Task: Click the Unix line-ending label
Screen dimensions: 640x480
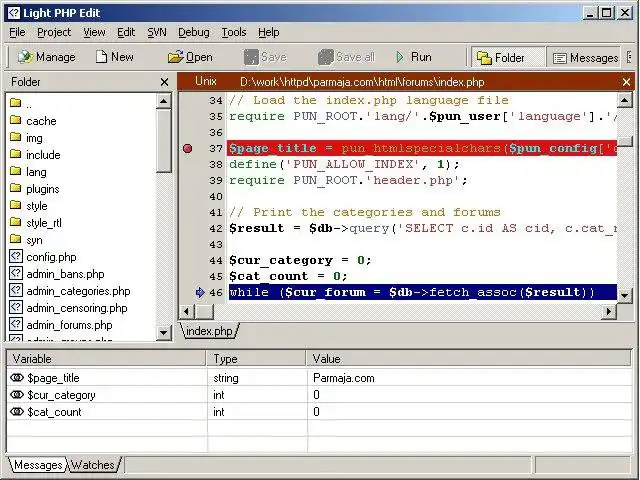Action: 206,82
